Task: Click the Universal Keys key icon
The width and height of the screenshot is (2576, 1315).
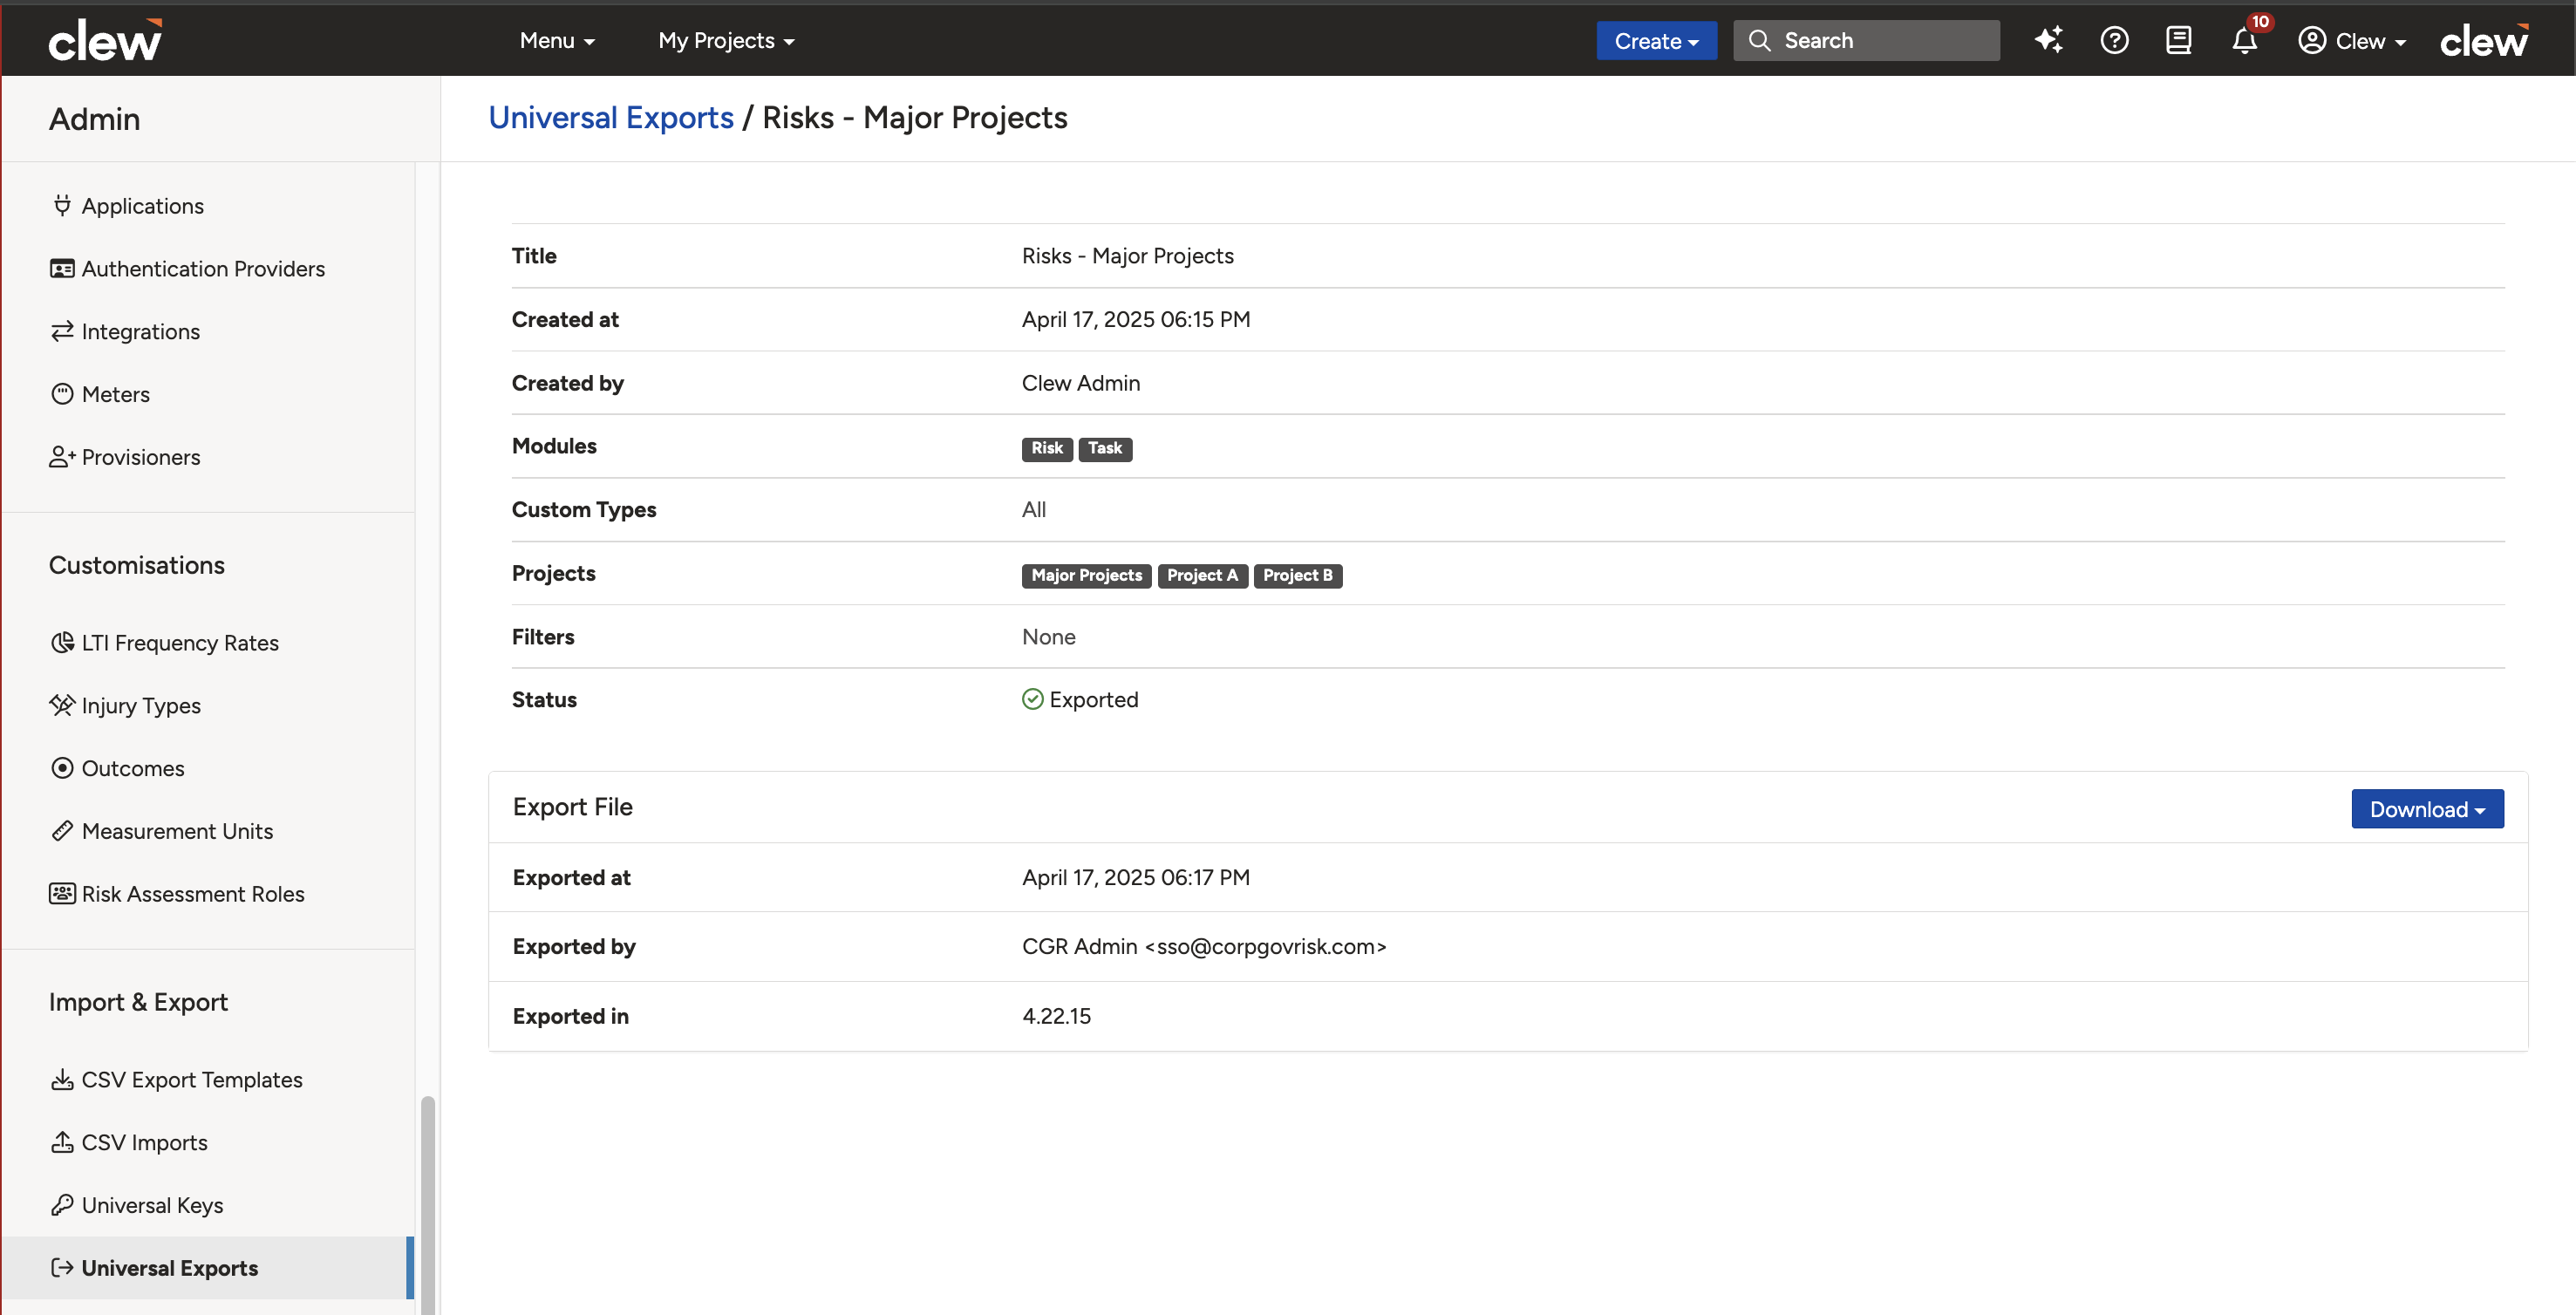Action: (x=62, y=1205)
